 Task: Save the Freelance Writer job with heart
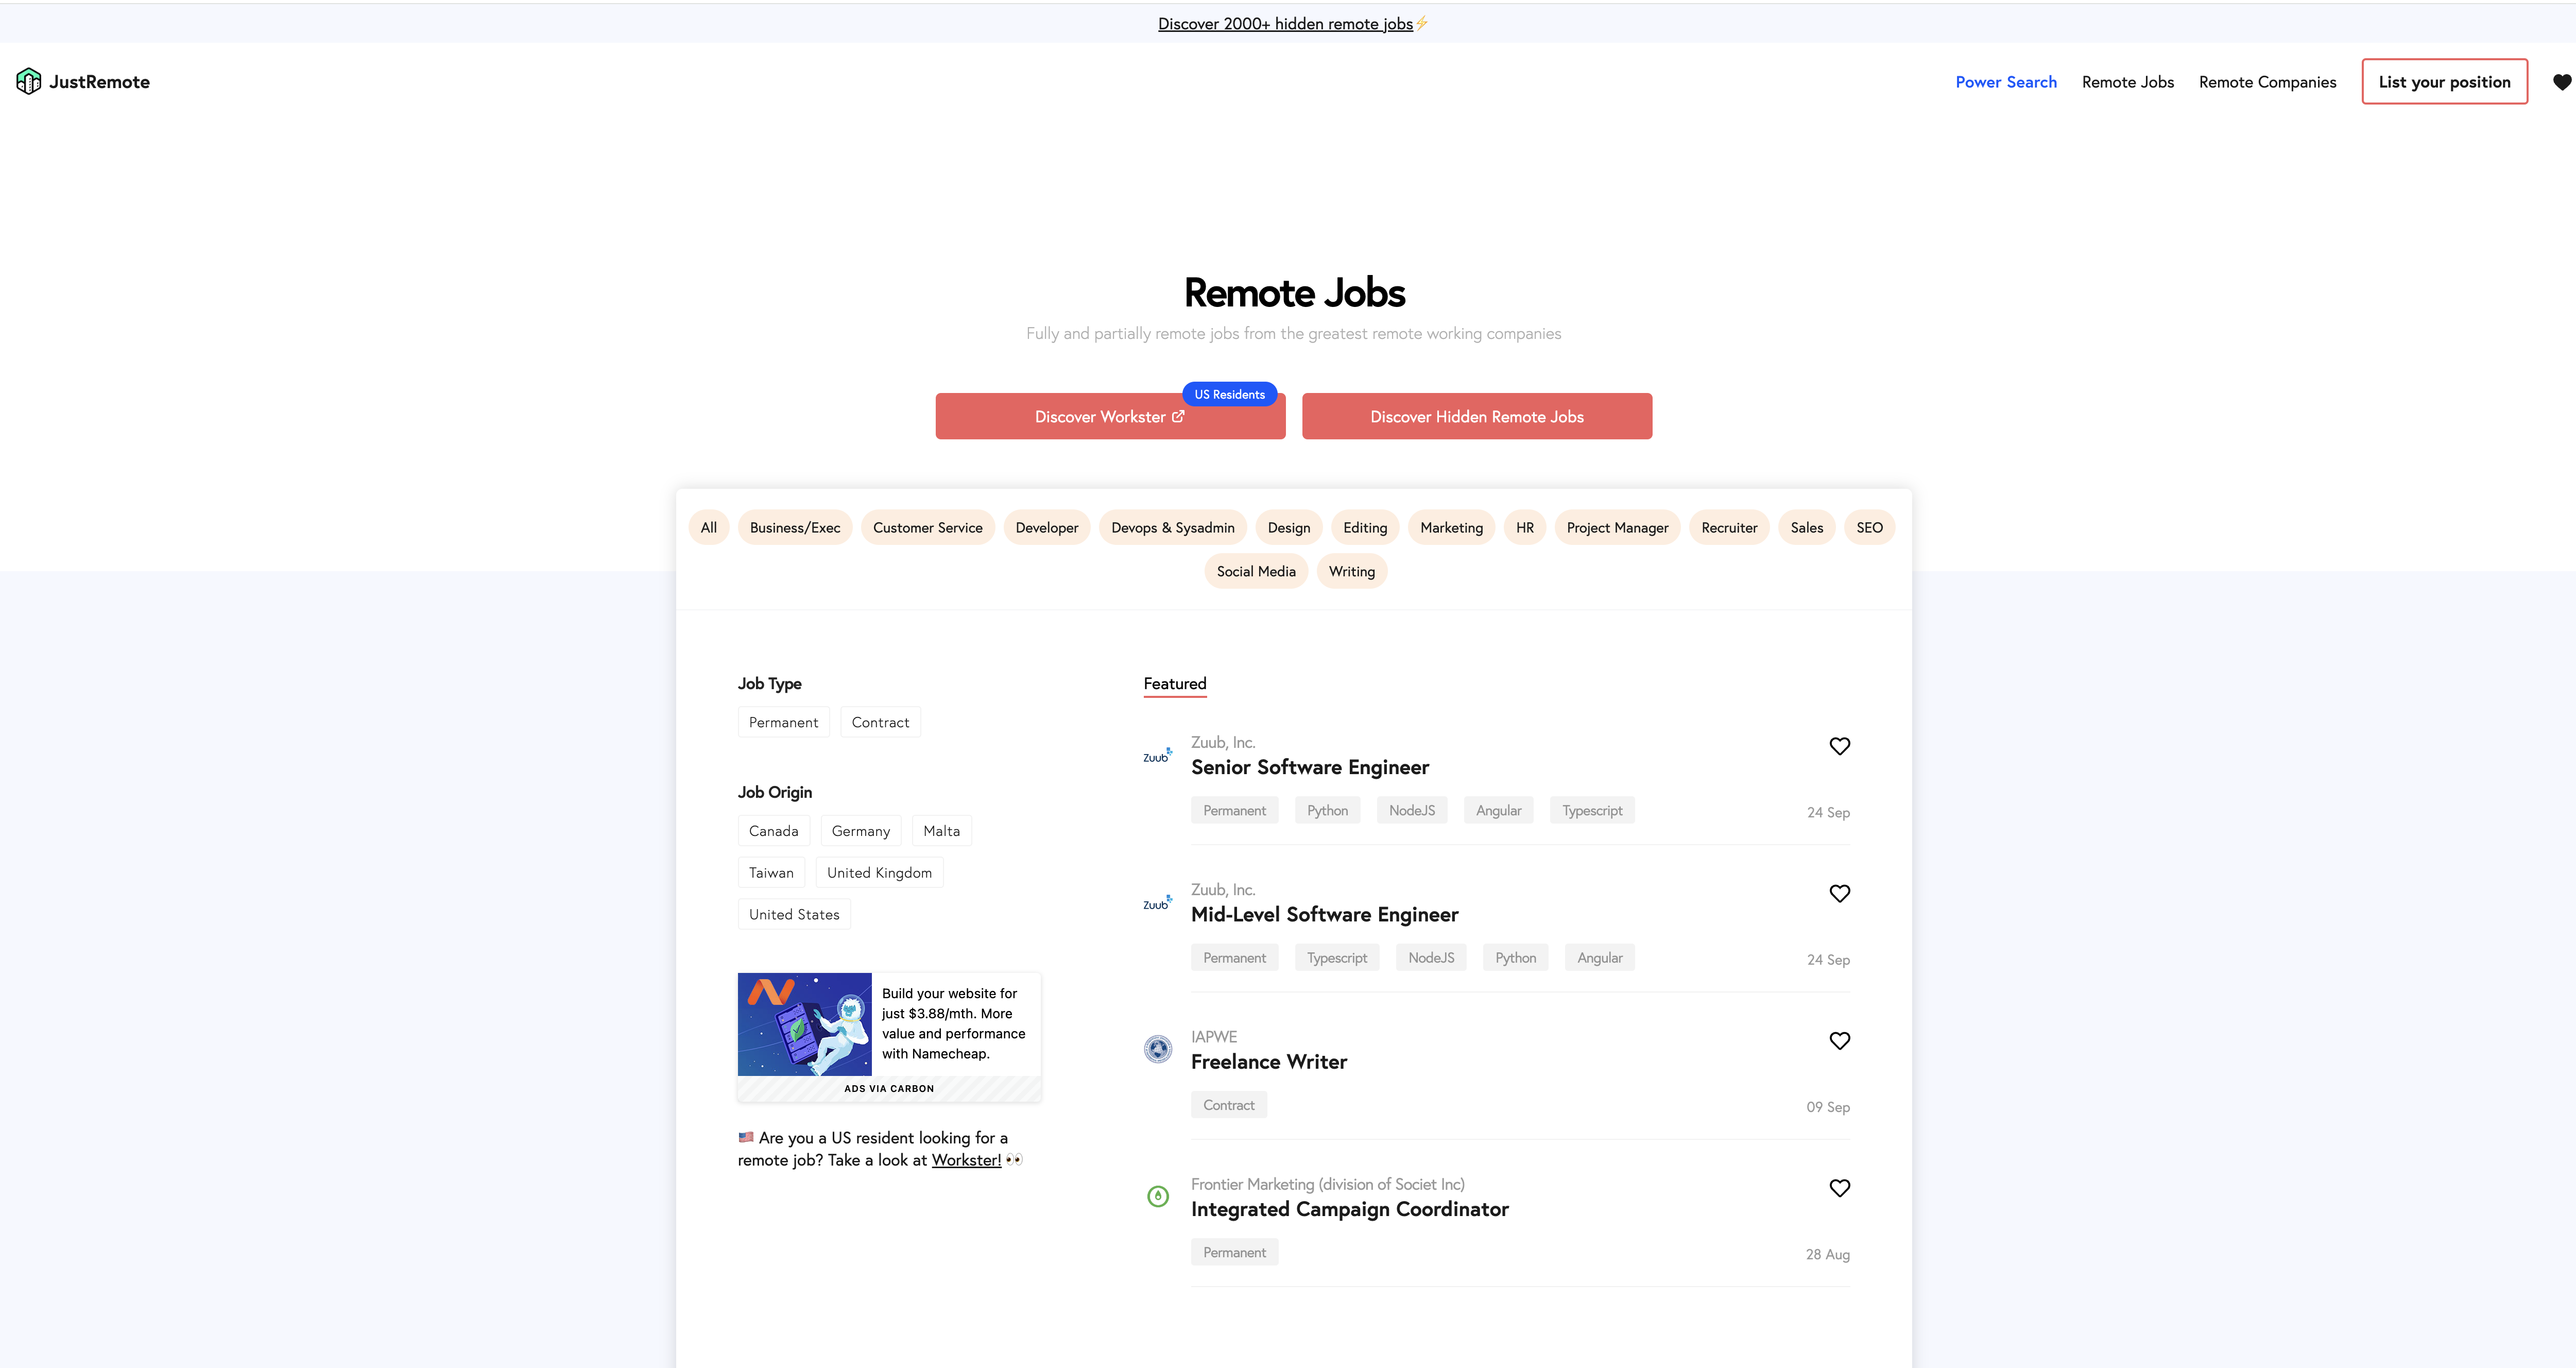tap(1839, 1040)
